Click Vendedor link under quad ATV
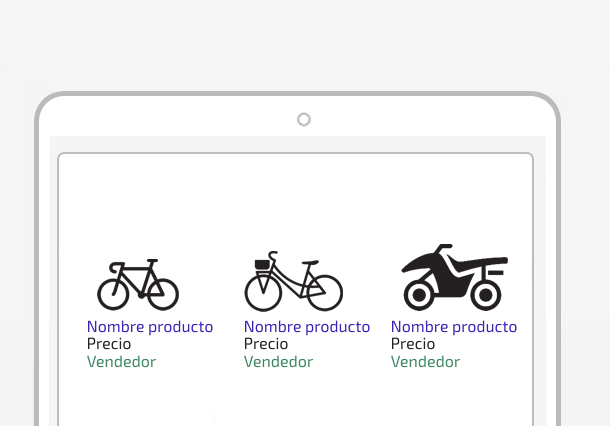 tap(425, 362)
